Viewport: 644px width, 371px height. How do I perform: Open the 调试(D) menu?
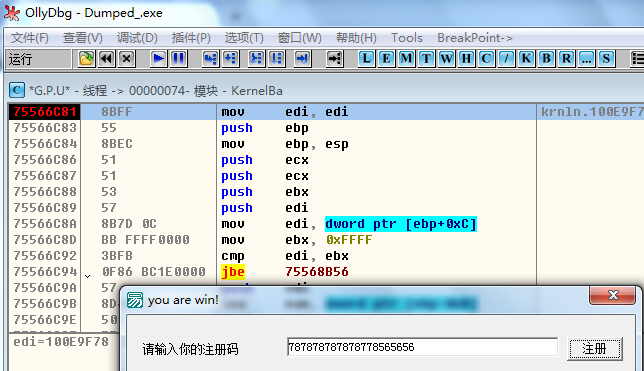click(x=137, y=38)
